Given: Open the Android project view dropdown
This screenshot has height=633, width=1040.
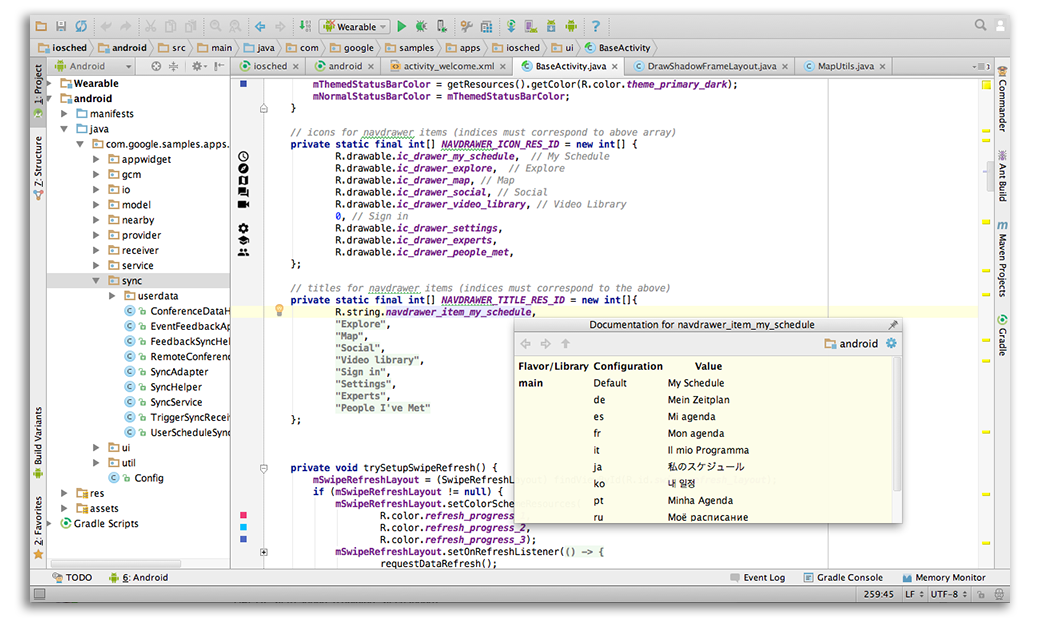Looking at the screenshot, I should pos(94,66).
